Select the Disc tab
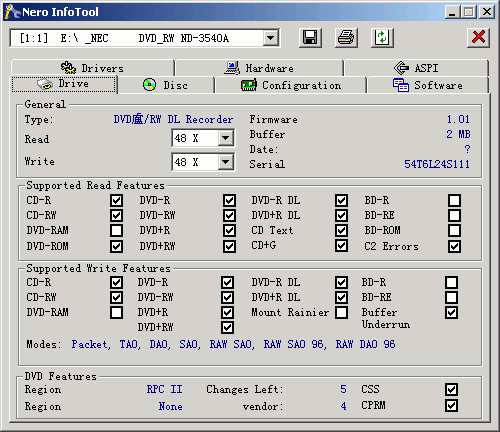Viewport: 500px width, 432px height. (166, 85)
